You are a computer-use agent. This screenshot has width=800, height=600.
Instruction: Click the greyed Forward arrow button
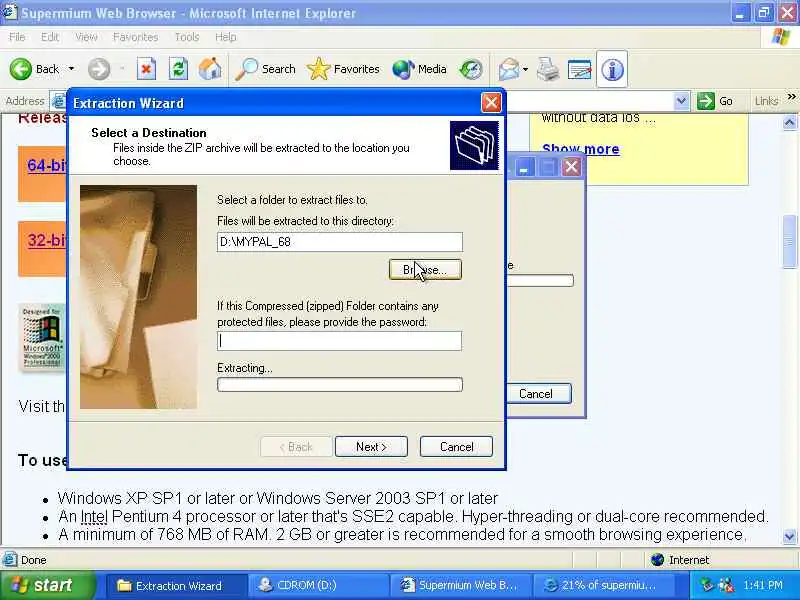click(x=98, y=69)
